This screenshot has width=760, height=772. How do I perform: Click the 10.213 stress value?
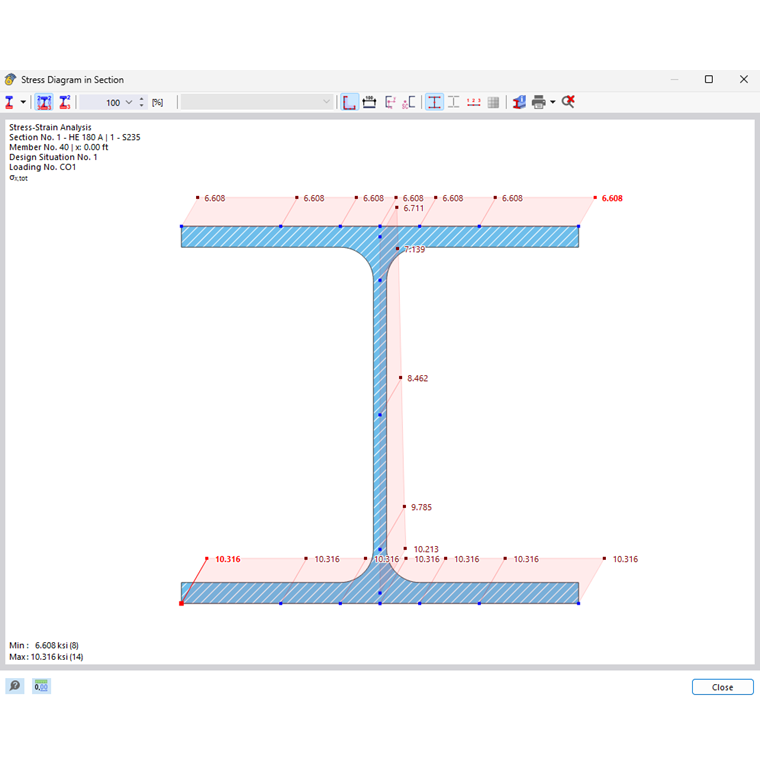point(426,549)
